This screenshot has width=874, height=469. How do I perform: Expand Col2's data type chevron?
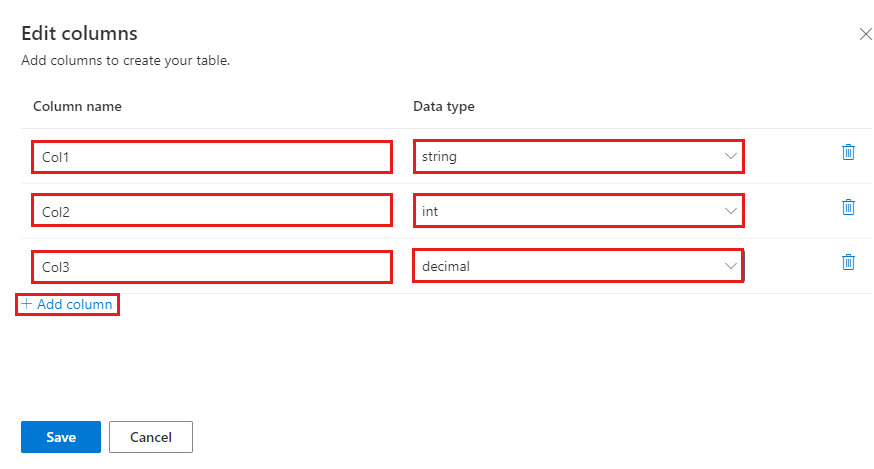coord(731,211)
